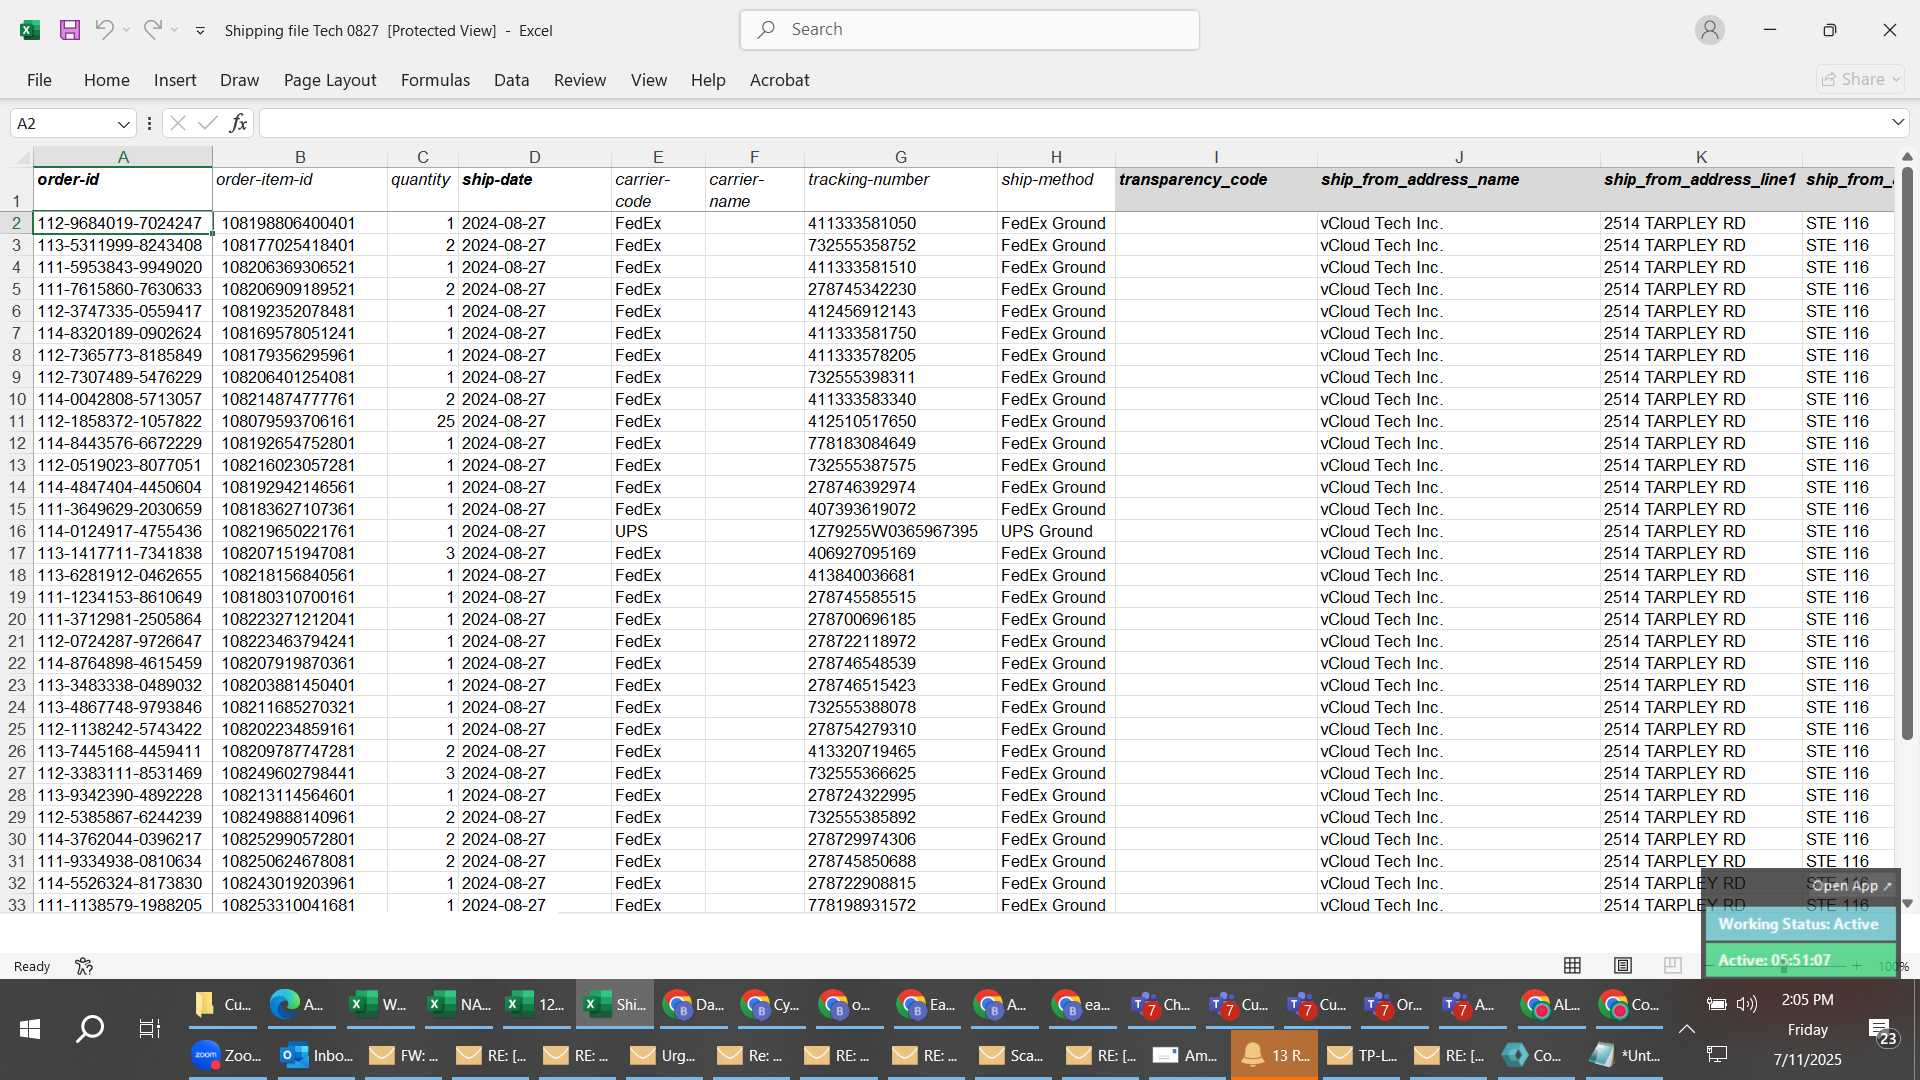1920x1080 pixels.
Task: Select column G header
Action: click(900, 157)
